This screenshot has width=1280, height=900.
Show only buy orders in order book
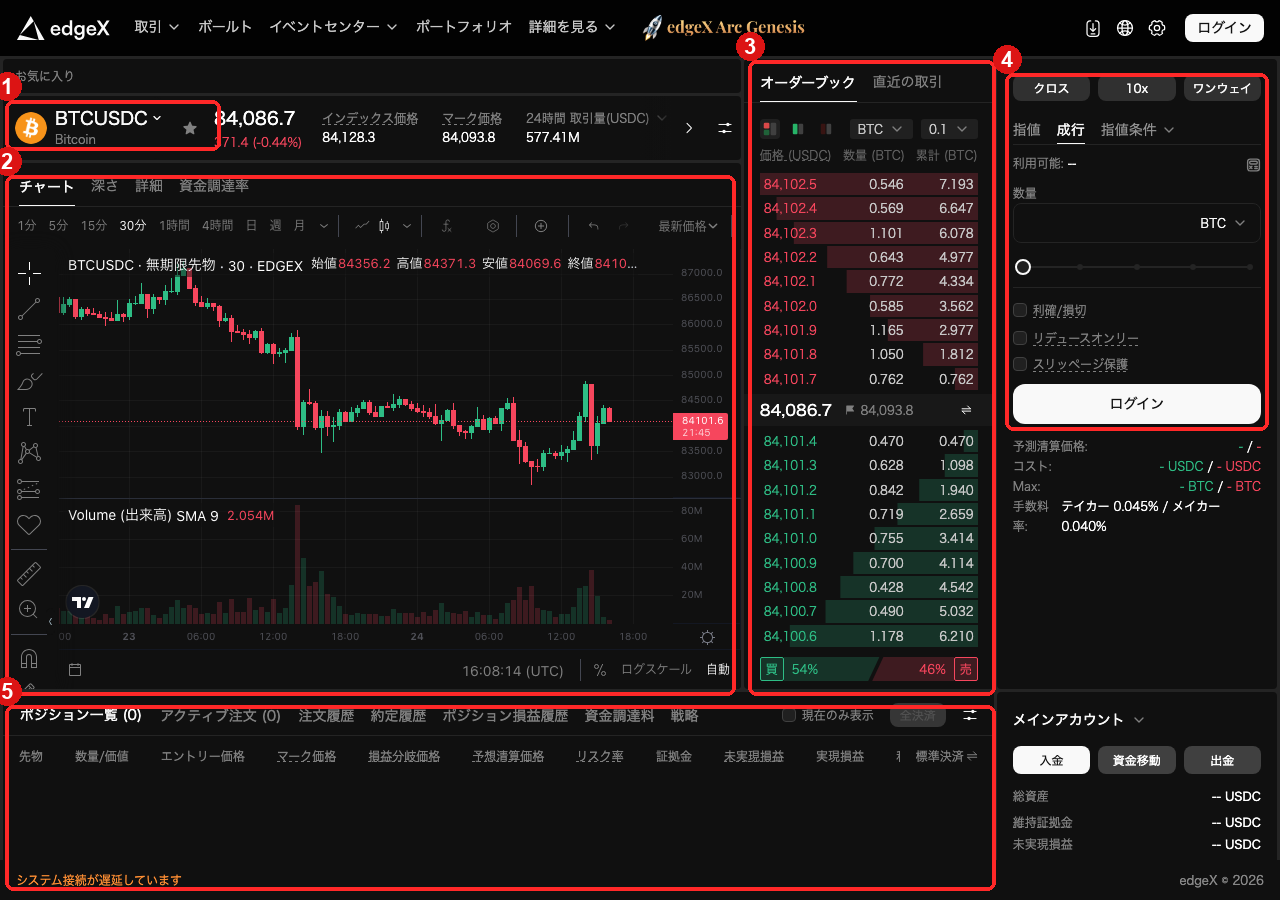coord(798,129)
